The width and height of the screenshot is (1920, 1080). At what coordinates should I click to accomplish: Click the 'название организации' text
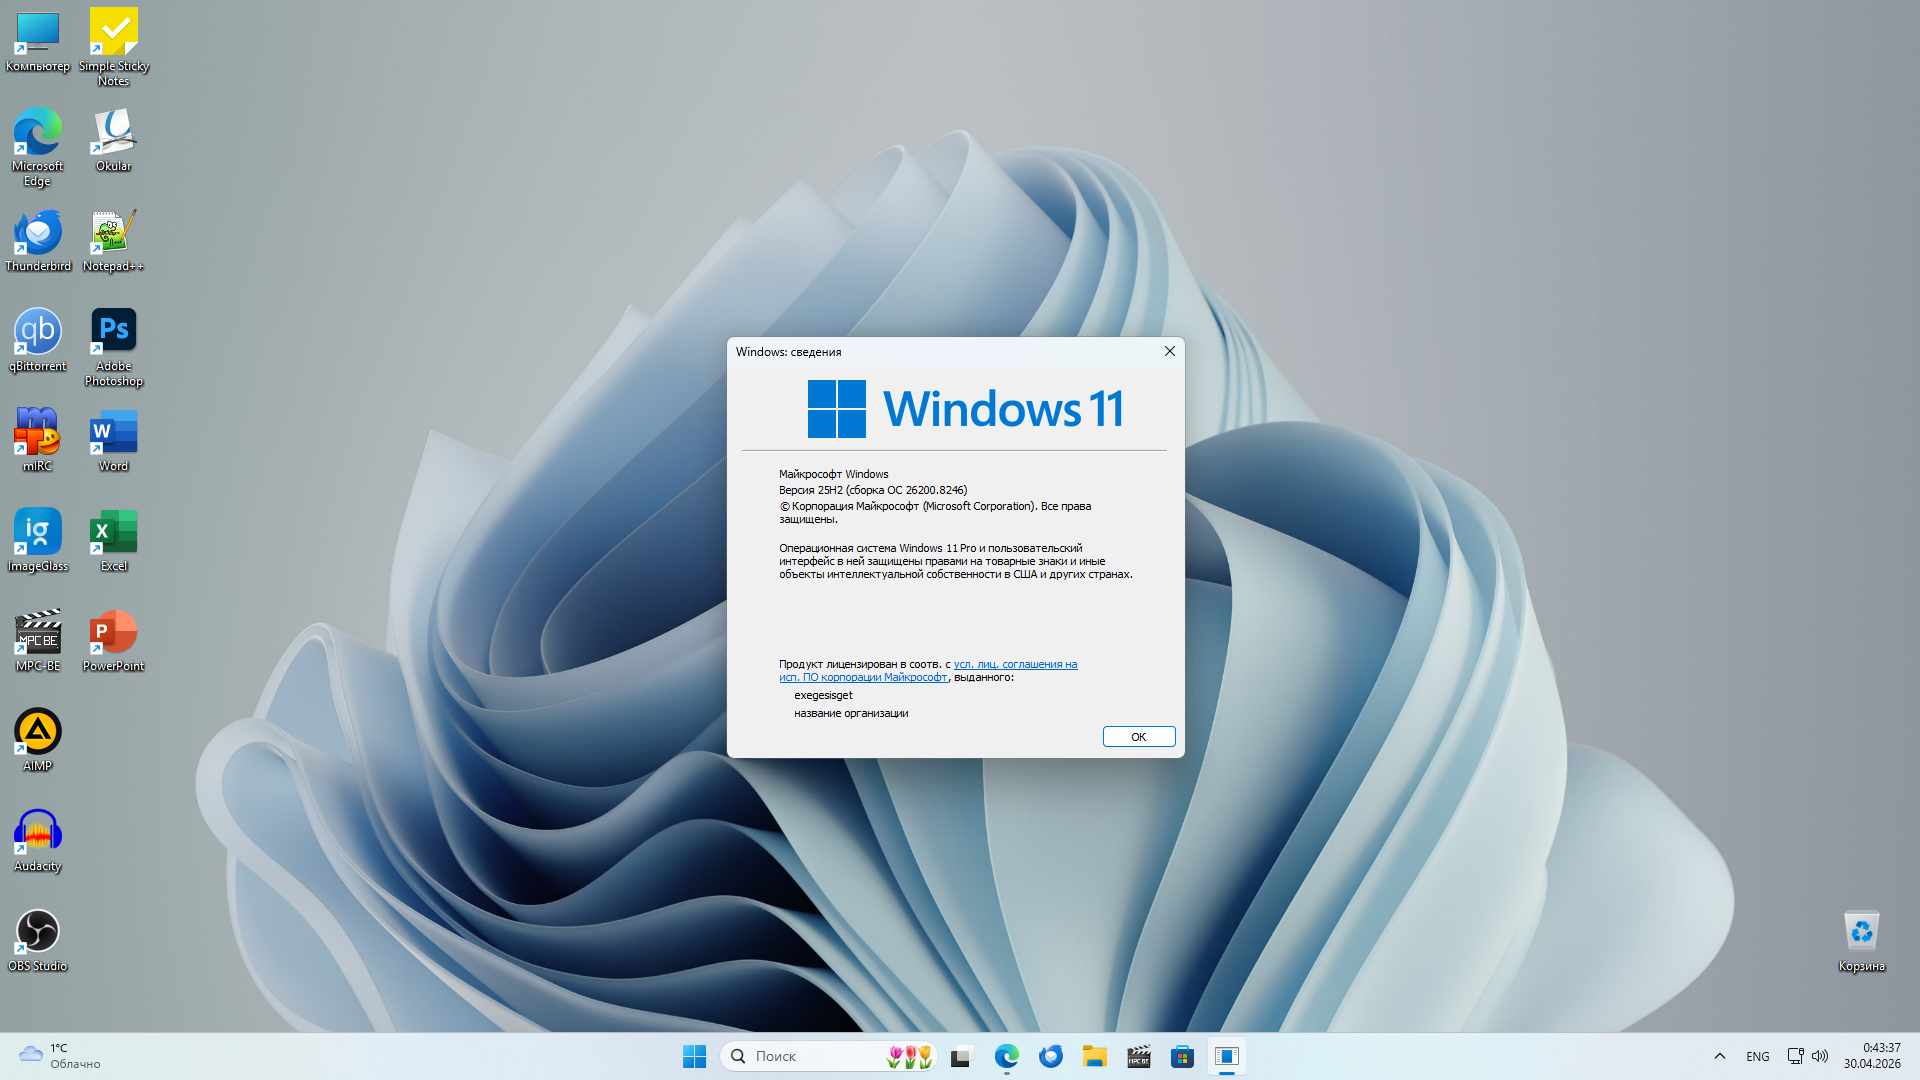[x=851, y=713]
